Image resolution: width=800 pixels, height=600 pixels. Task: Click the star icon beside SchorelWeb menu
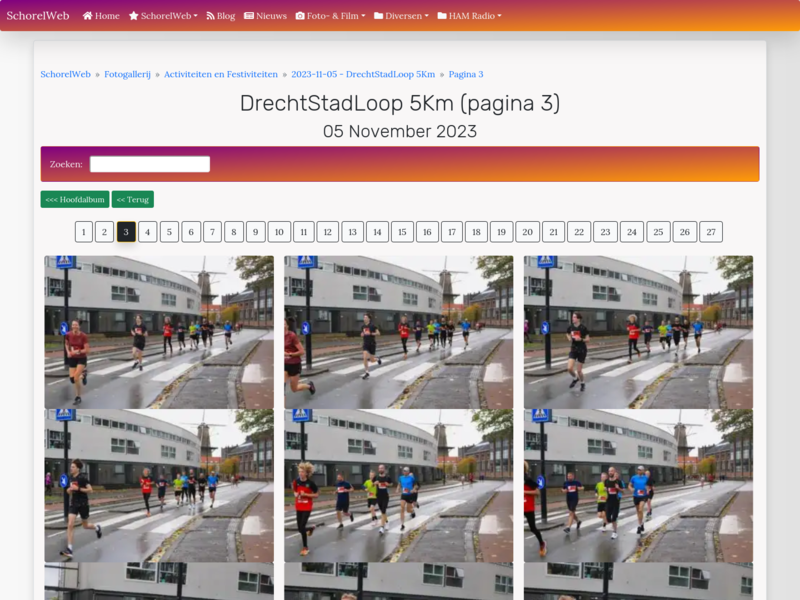134,16
